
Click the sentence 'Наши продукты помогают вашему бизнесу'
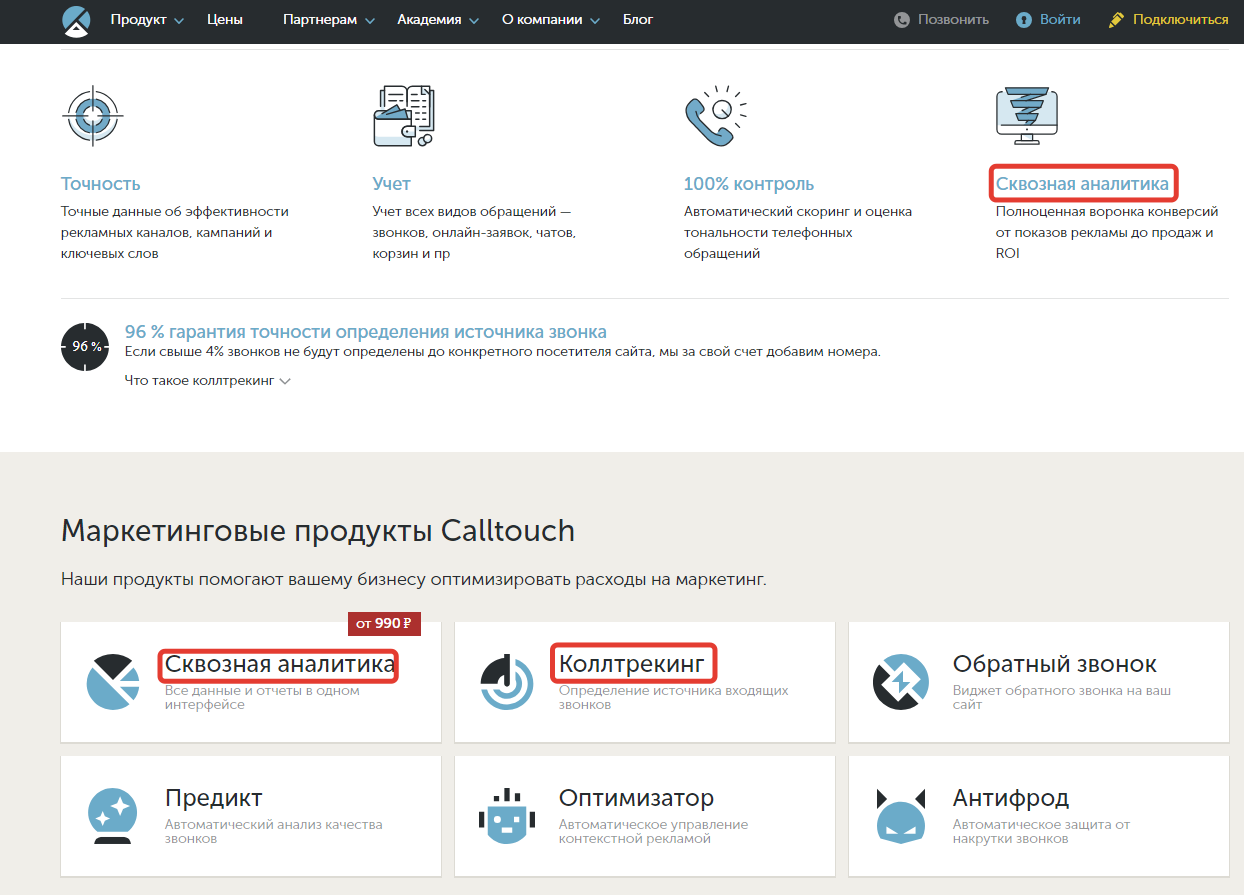pos(414,579)
